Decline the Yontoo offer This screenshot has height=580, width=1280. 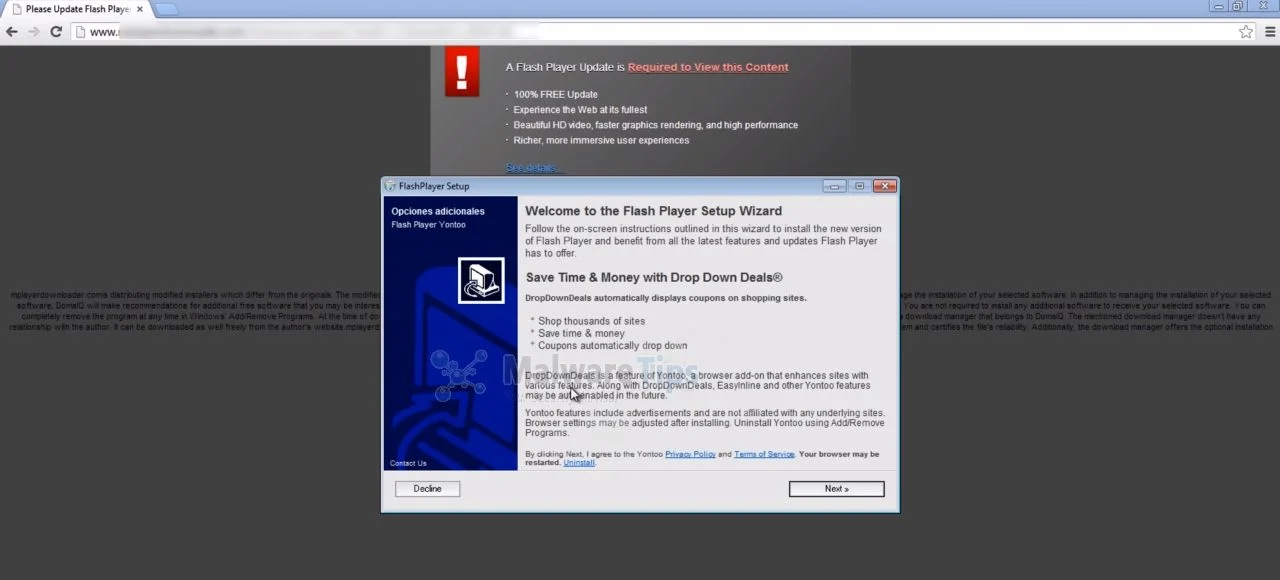427,489
